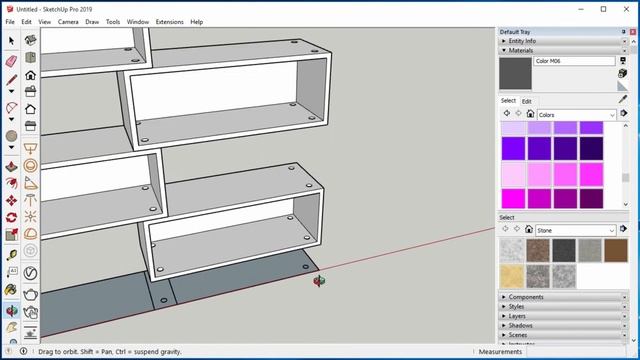Pick the Sample Paint eyedropper
Viewport: 640px width, 360px height.
click(x=623, y=99)
